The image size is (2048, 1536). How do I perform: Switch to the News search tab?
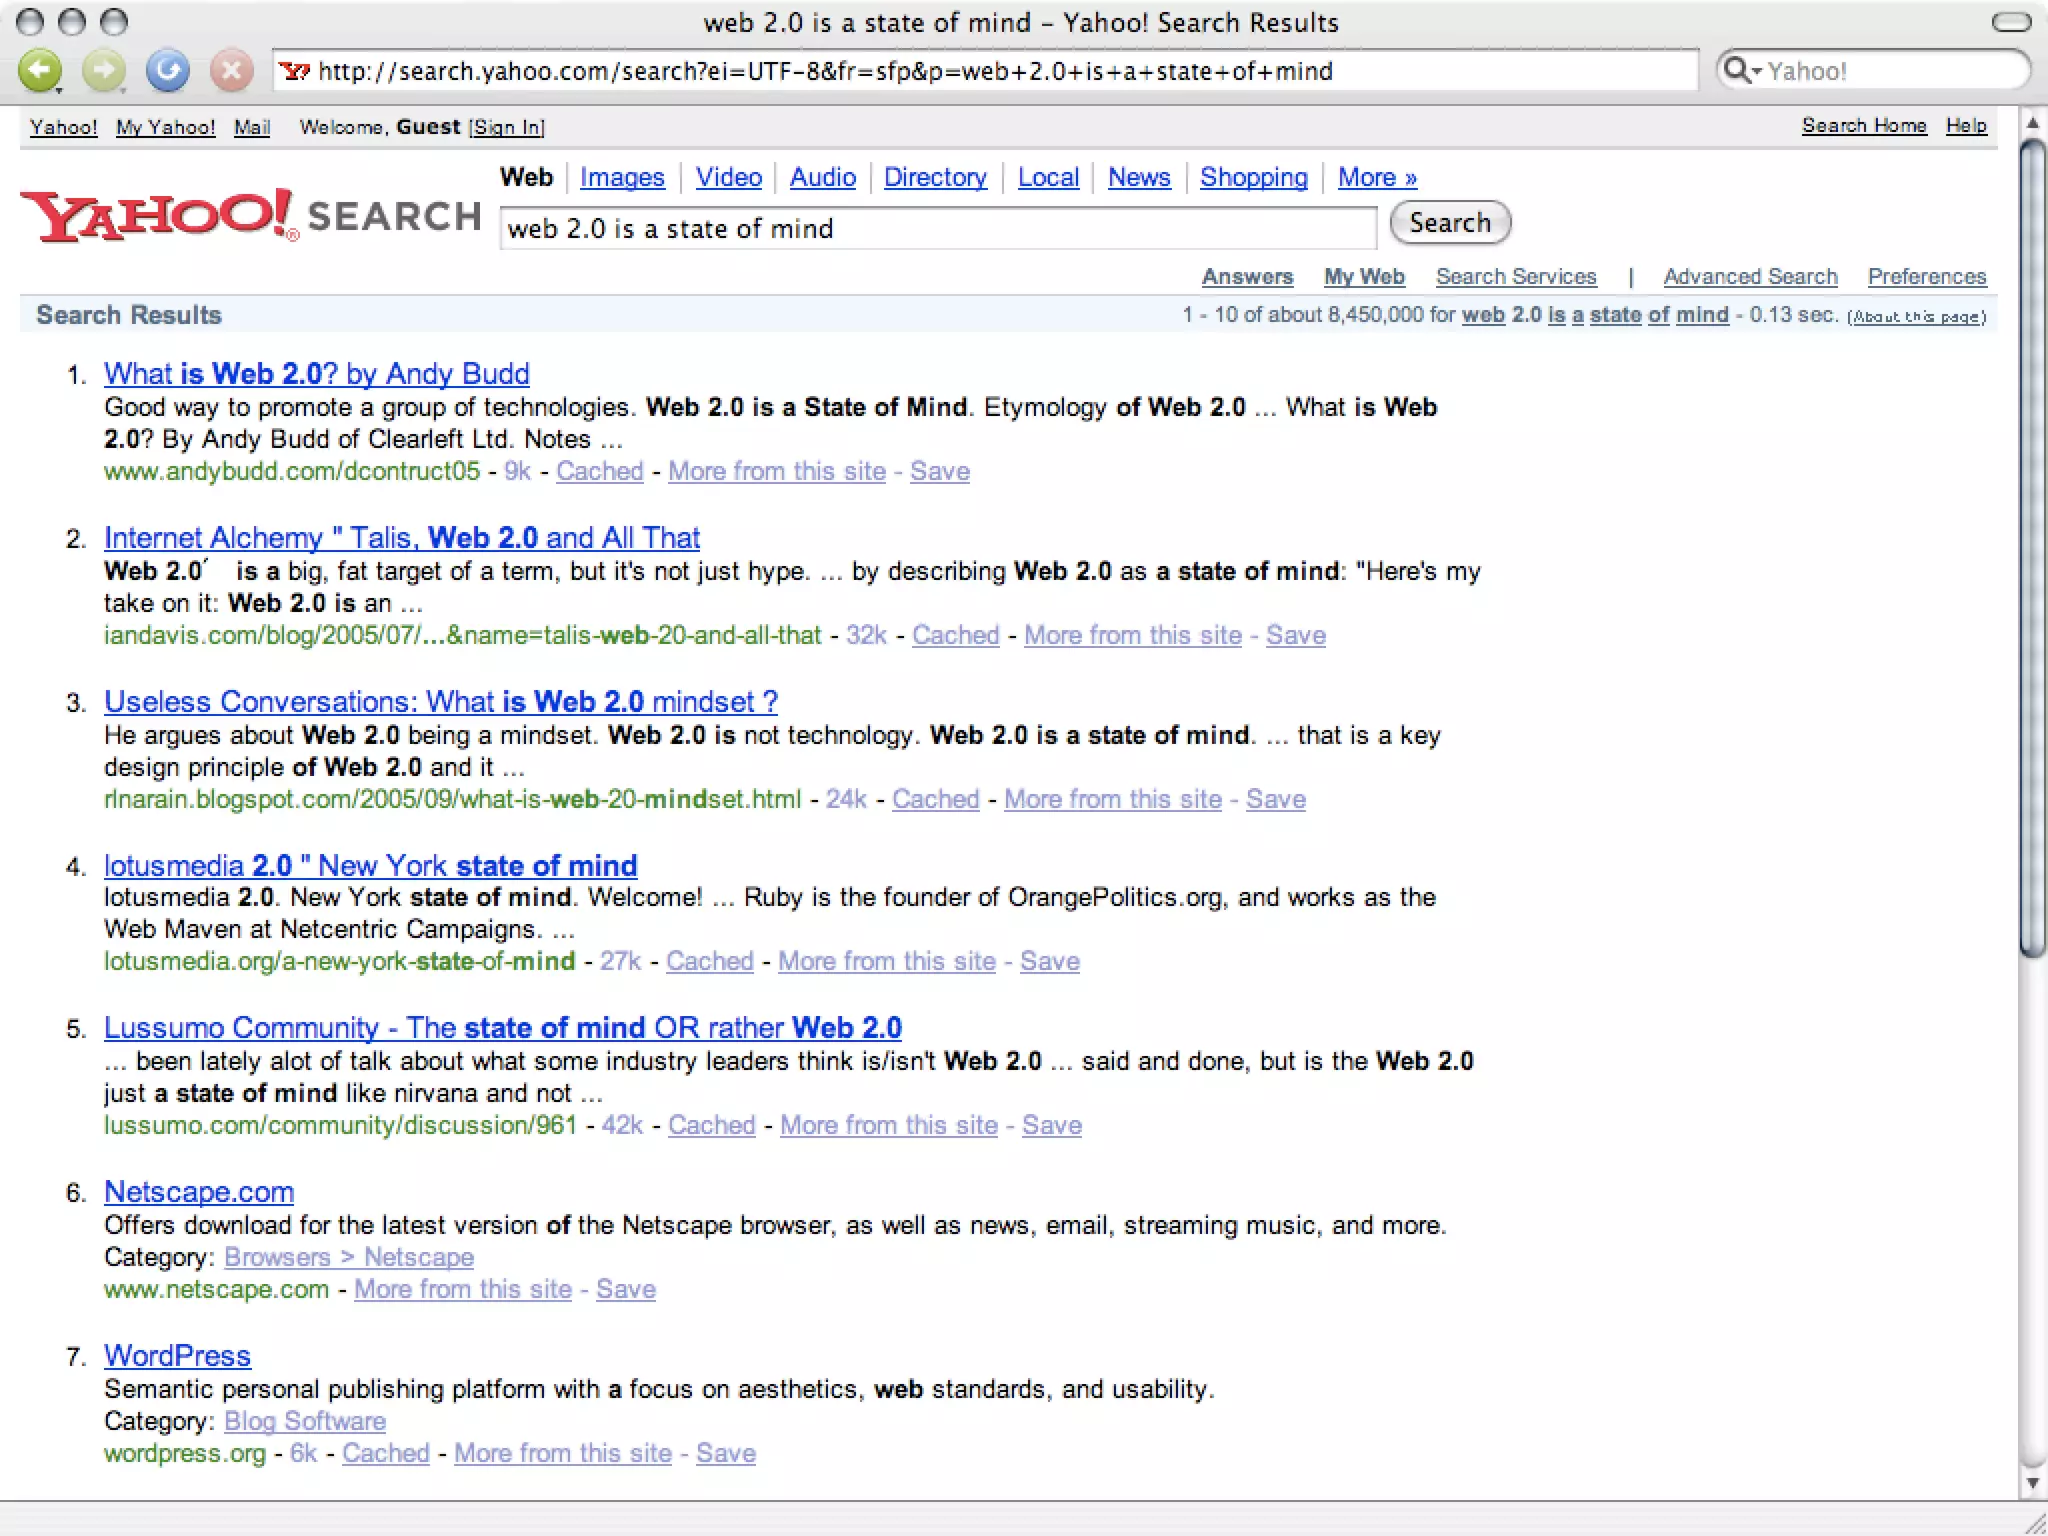[x=1139, y=177]
